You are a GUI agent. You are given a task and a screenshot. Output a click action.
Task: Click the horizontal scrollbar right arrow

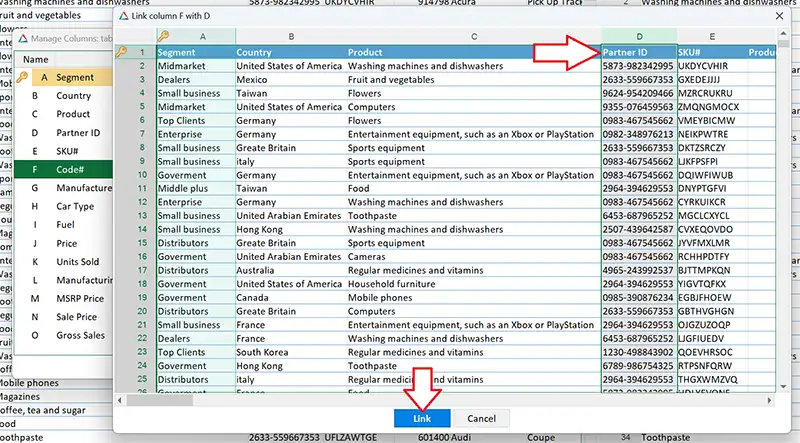769,401
